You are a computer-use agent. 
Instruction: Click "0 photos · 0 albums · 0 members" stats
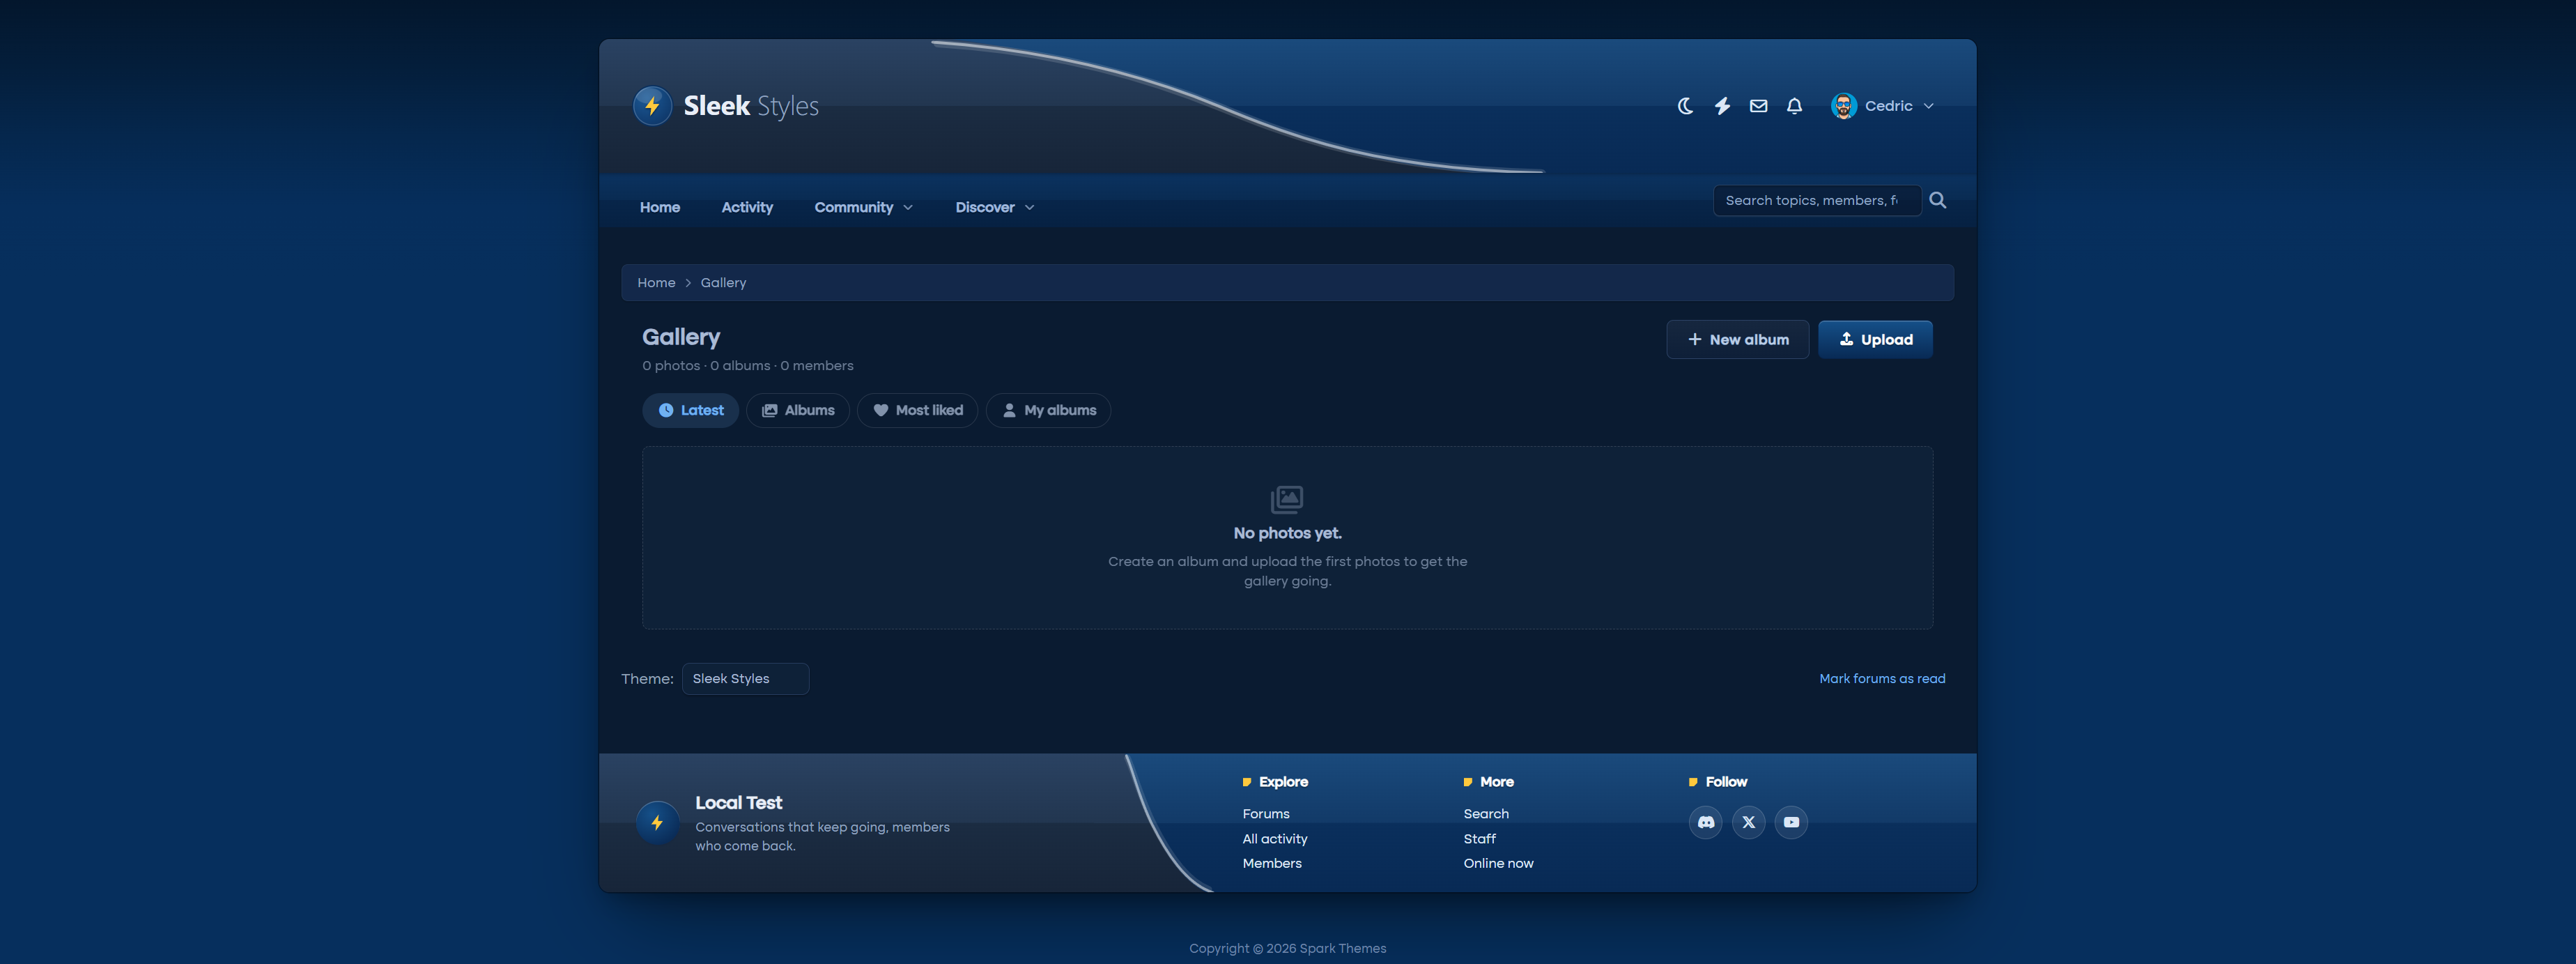pos(748,366)
